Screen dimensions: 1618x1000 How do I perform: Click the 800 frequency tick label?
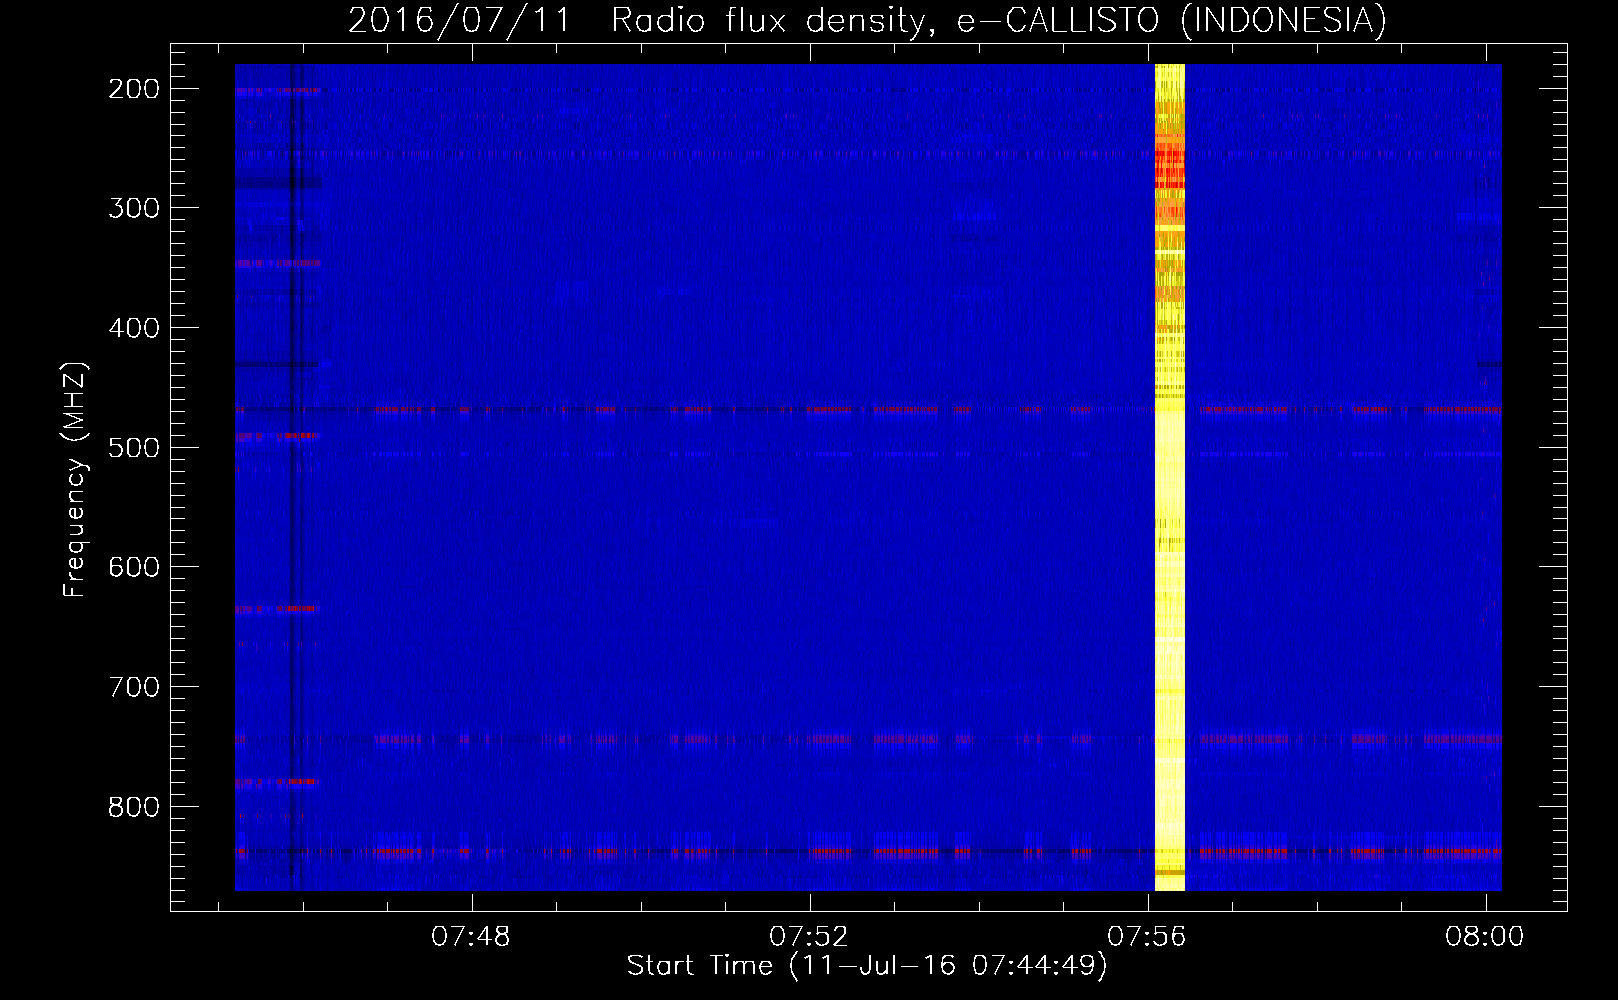point(134,806)
